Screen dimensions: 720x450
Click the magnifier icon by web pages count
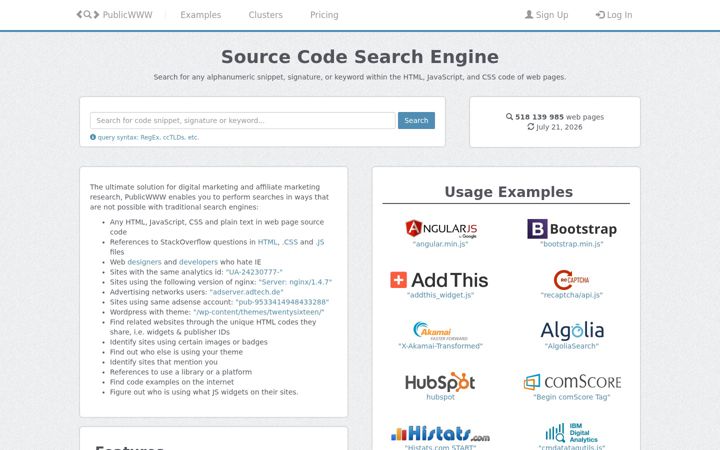click(x=509, y=117)
